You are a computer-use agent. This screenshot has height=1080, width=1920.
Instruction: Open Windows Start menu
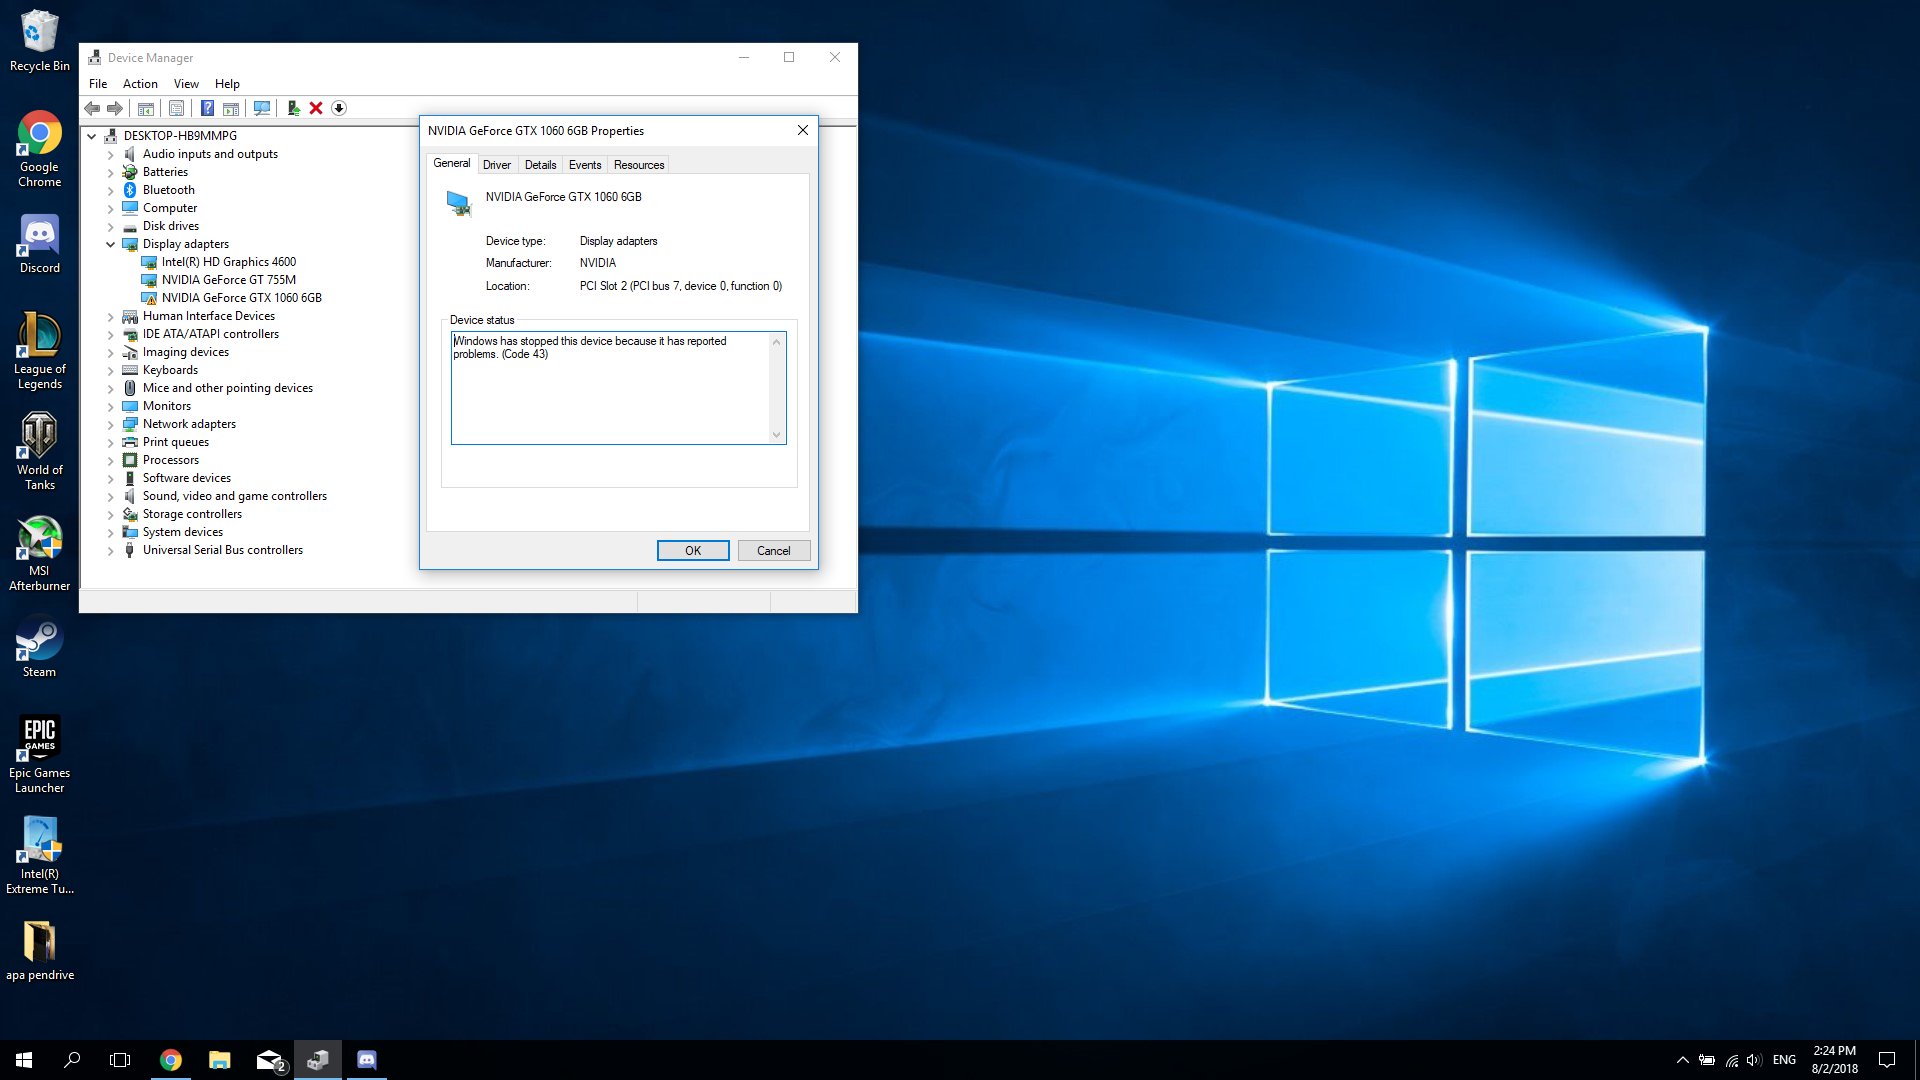pyautogui.click(x=24, y=1060)
